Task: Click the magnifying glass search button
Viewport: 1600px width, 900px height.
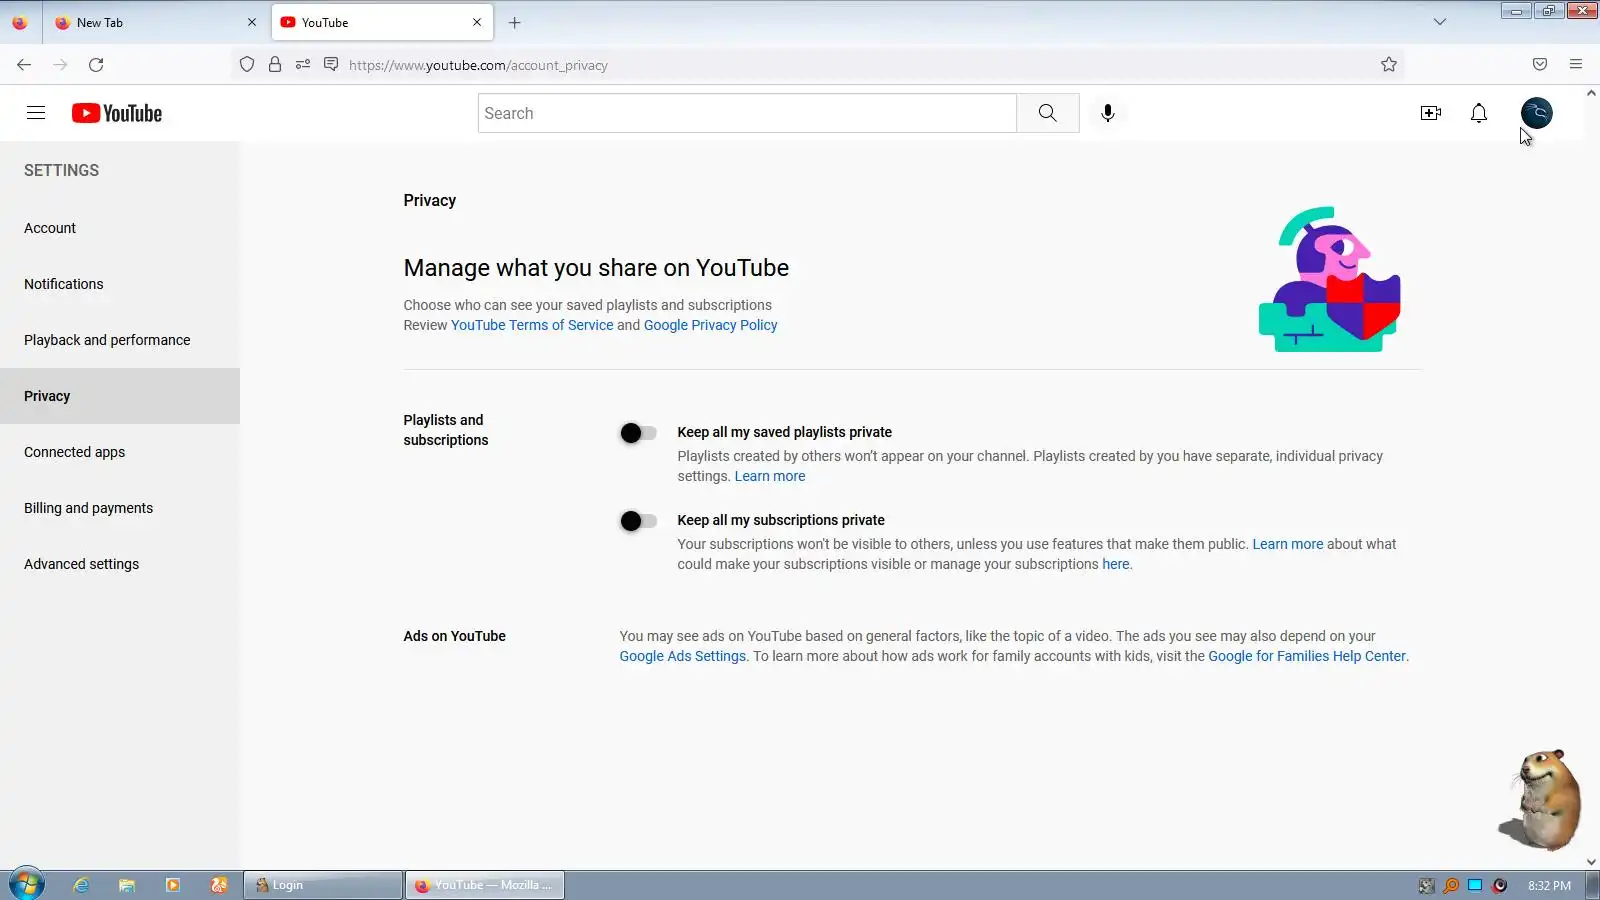Action: (x=1047, y=113)
